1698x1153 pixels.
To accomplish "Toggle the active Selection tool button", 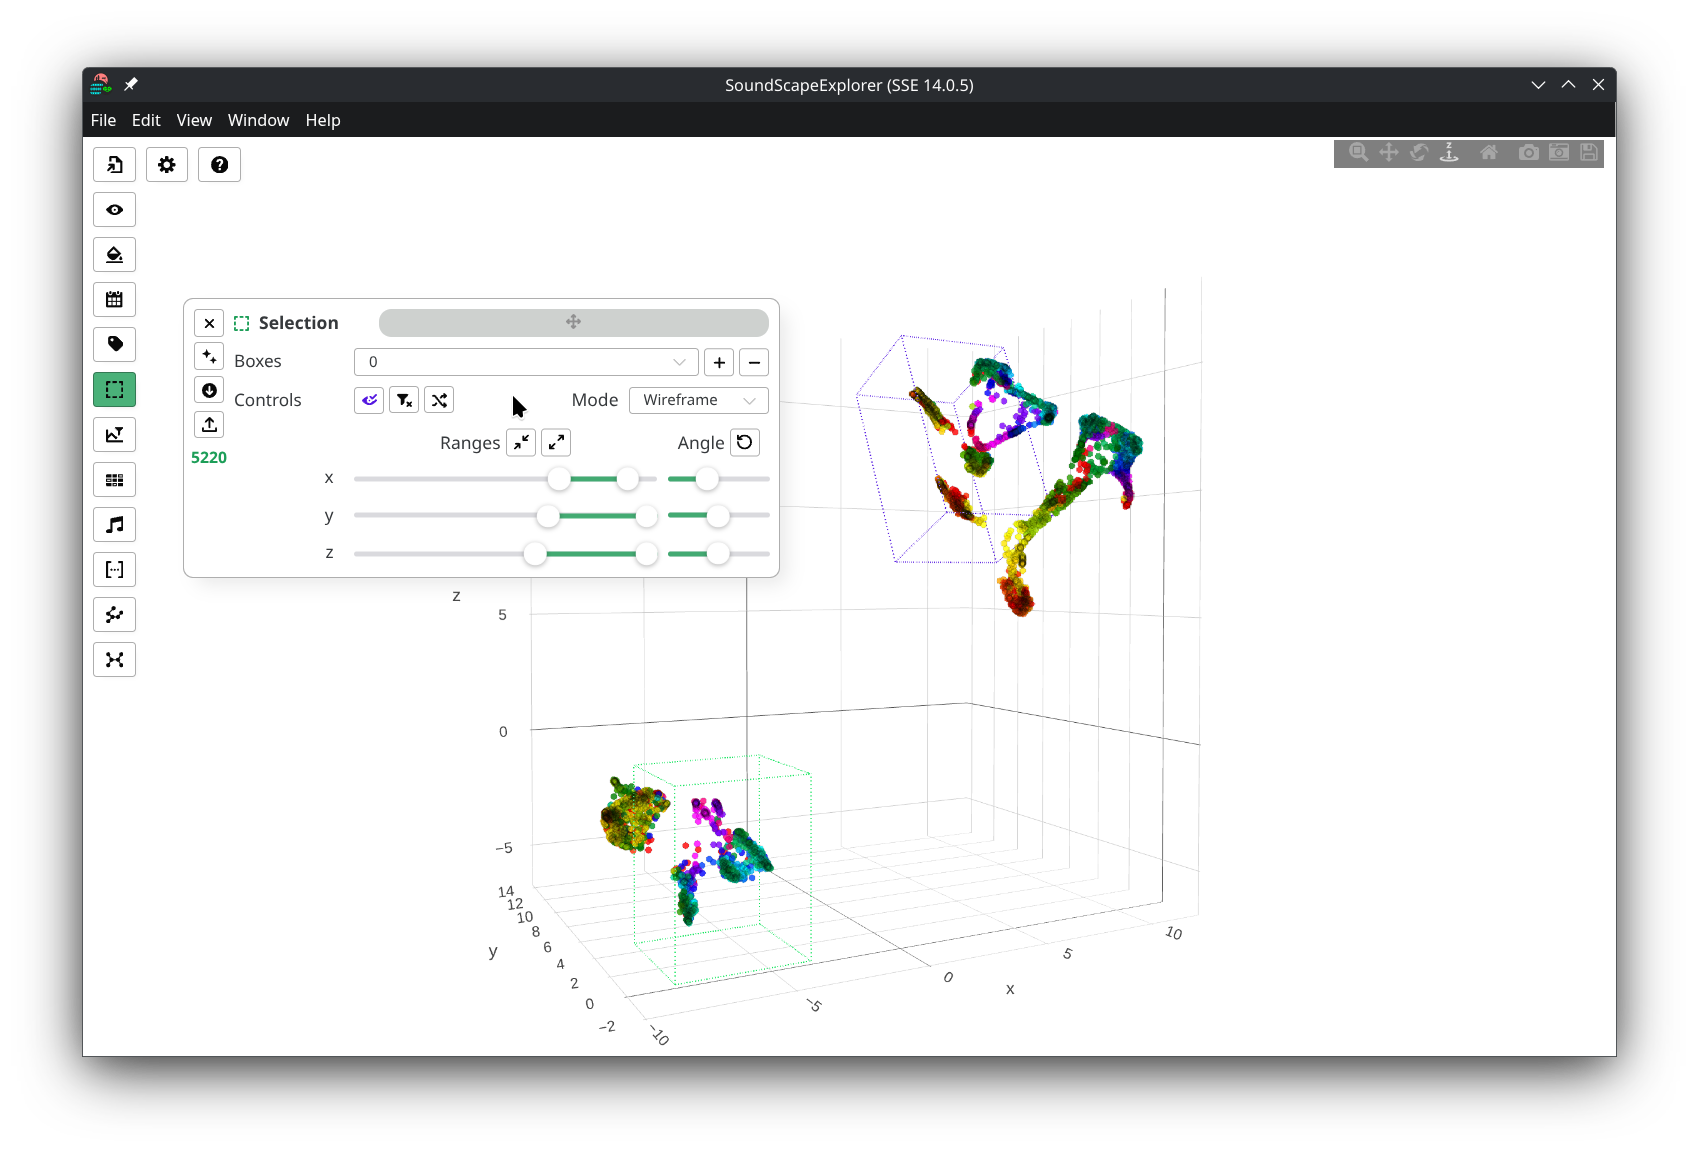I will (115, 390).
